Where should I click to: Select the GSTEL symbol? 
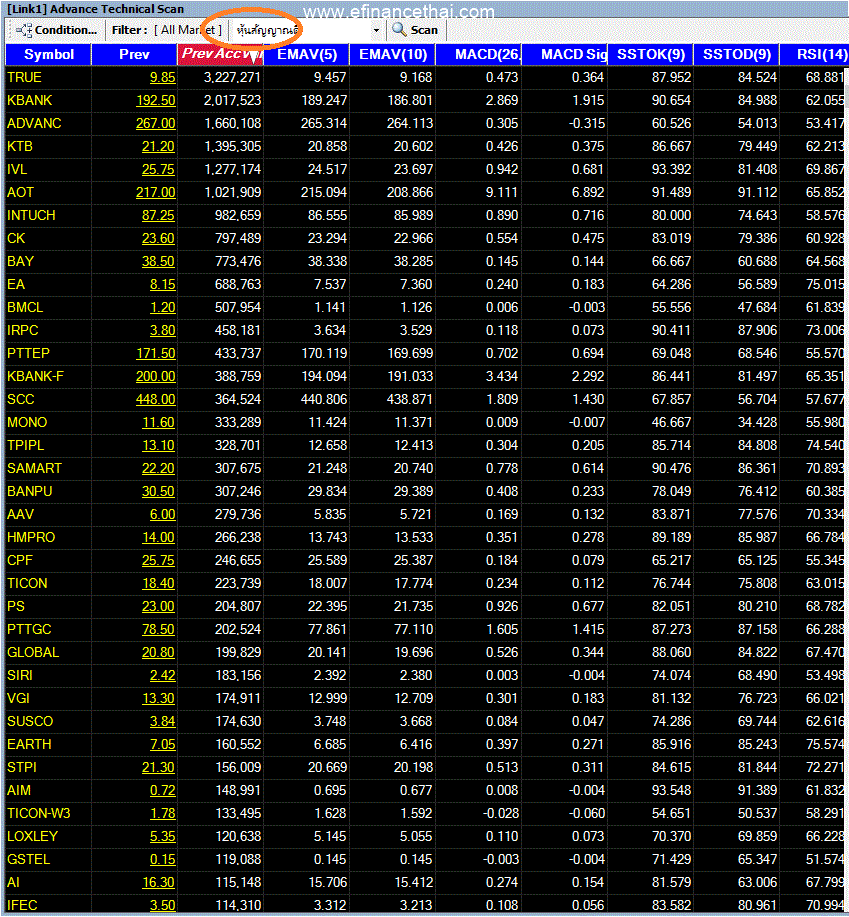(x=29, y=859)
